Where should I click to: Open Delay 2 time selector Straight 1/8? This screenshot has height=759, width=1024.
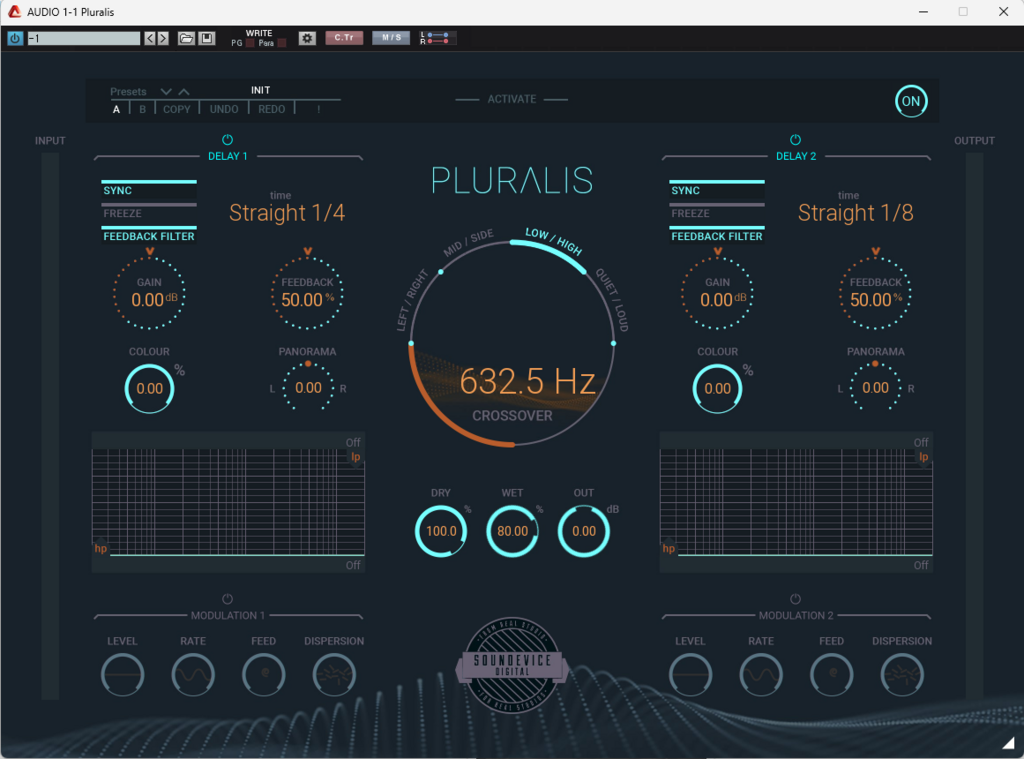click(x=856, y=213)
